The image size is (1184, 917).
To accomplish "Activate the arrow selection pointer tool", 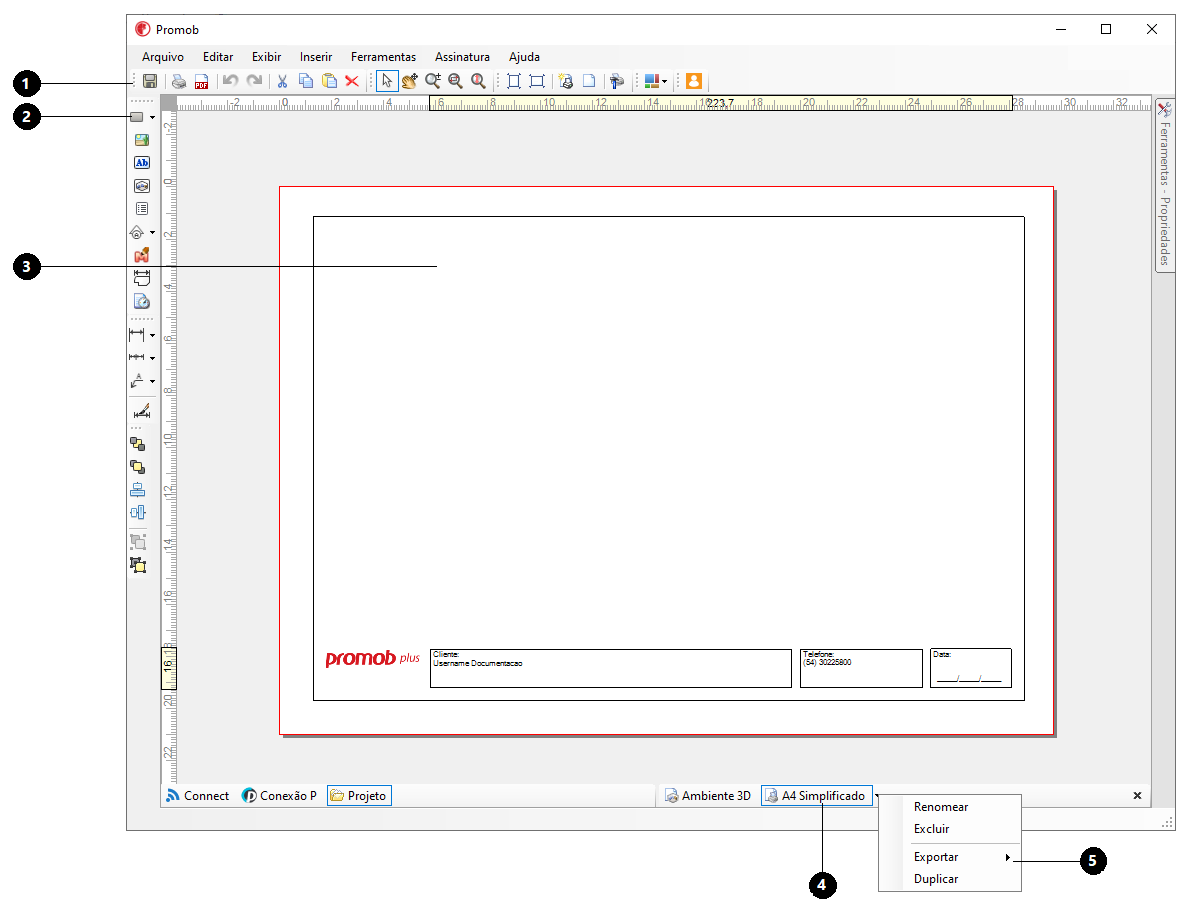I will [x=387, y=82].
